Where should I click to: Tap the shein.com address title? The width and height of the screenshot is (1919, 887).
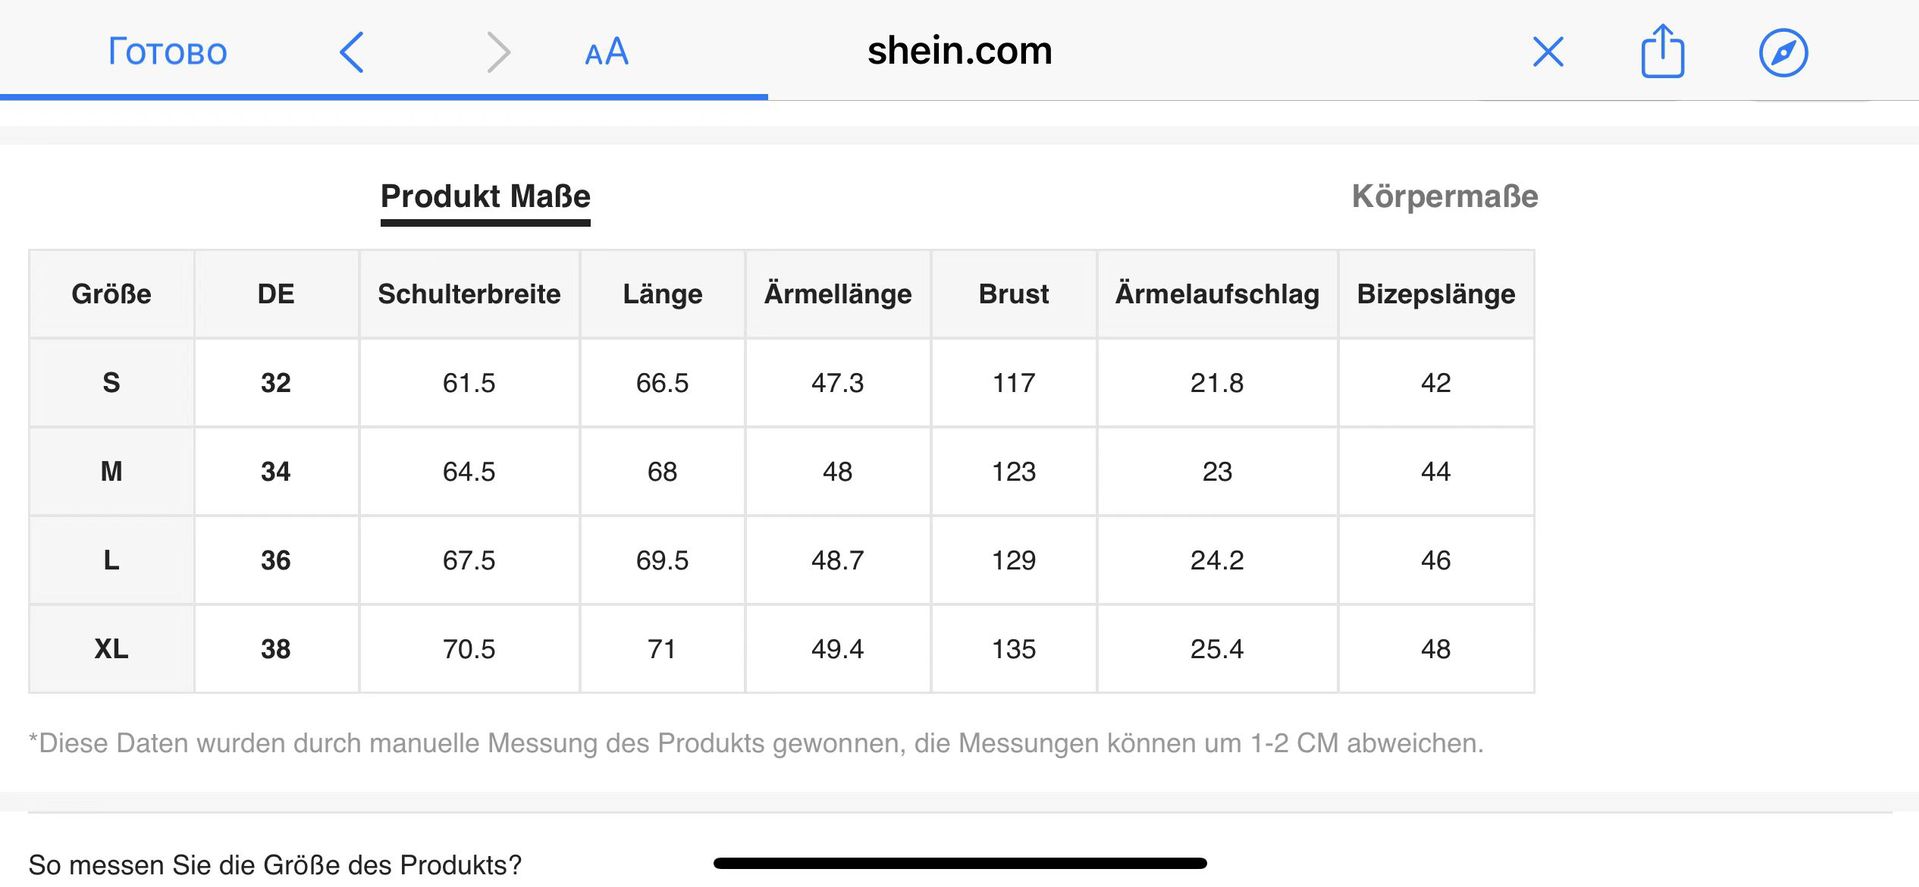[959, 50]
